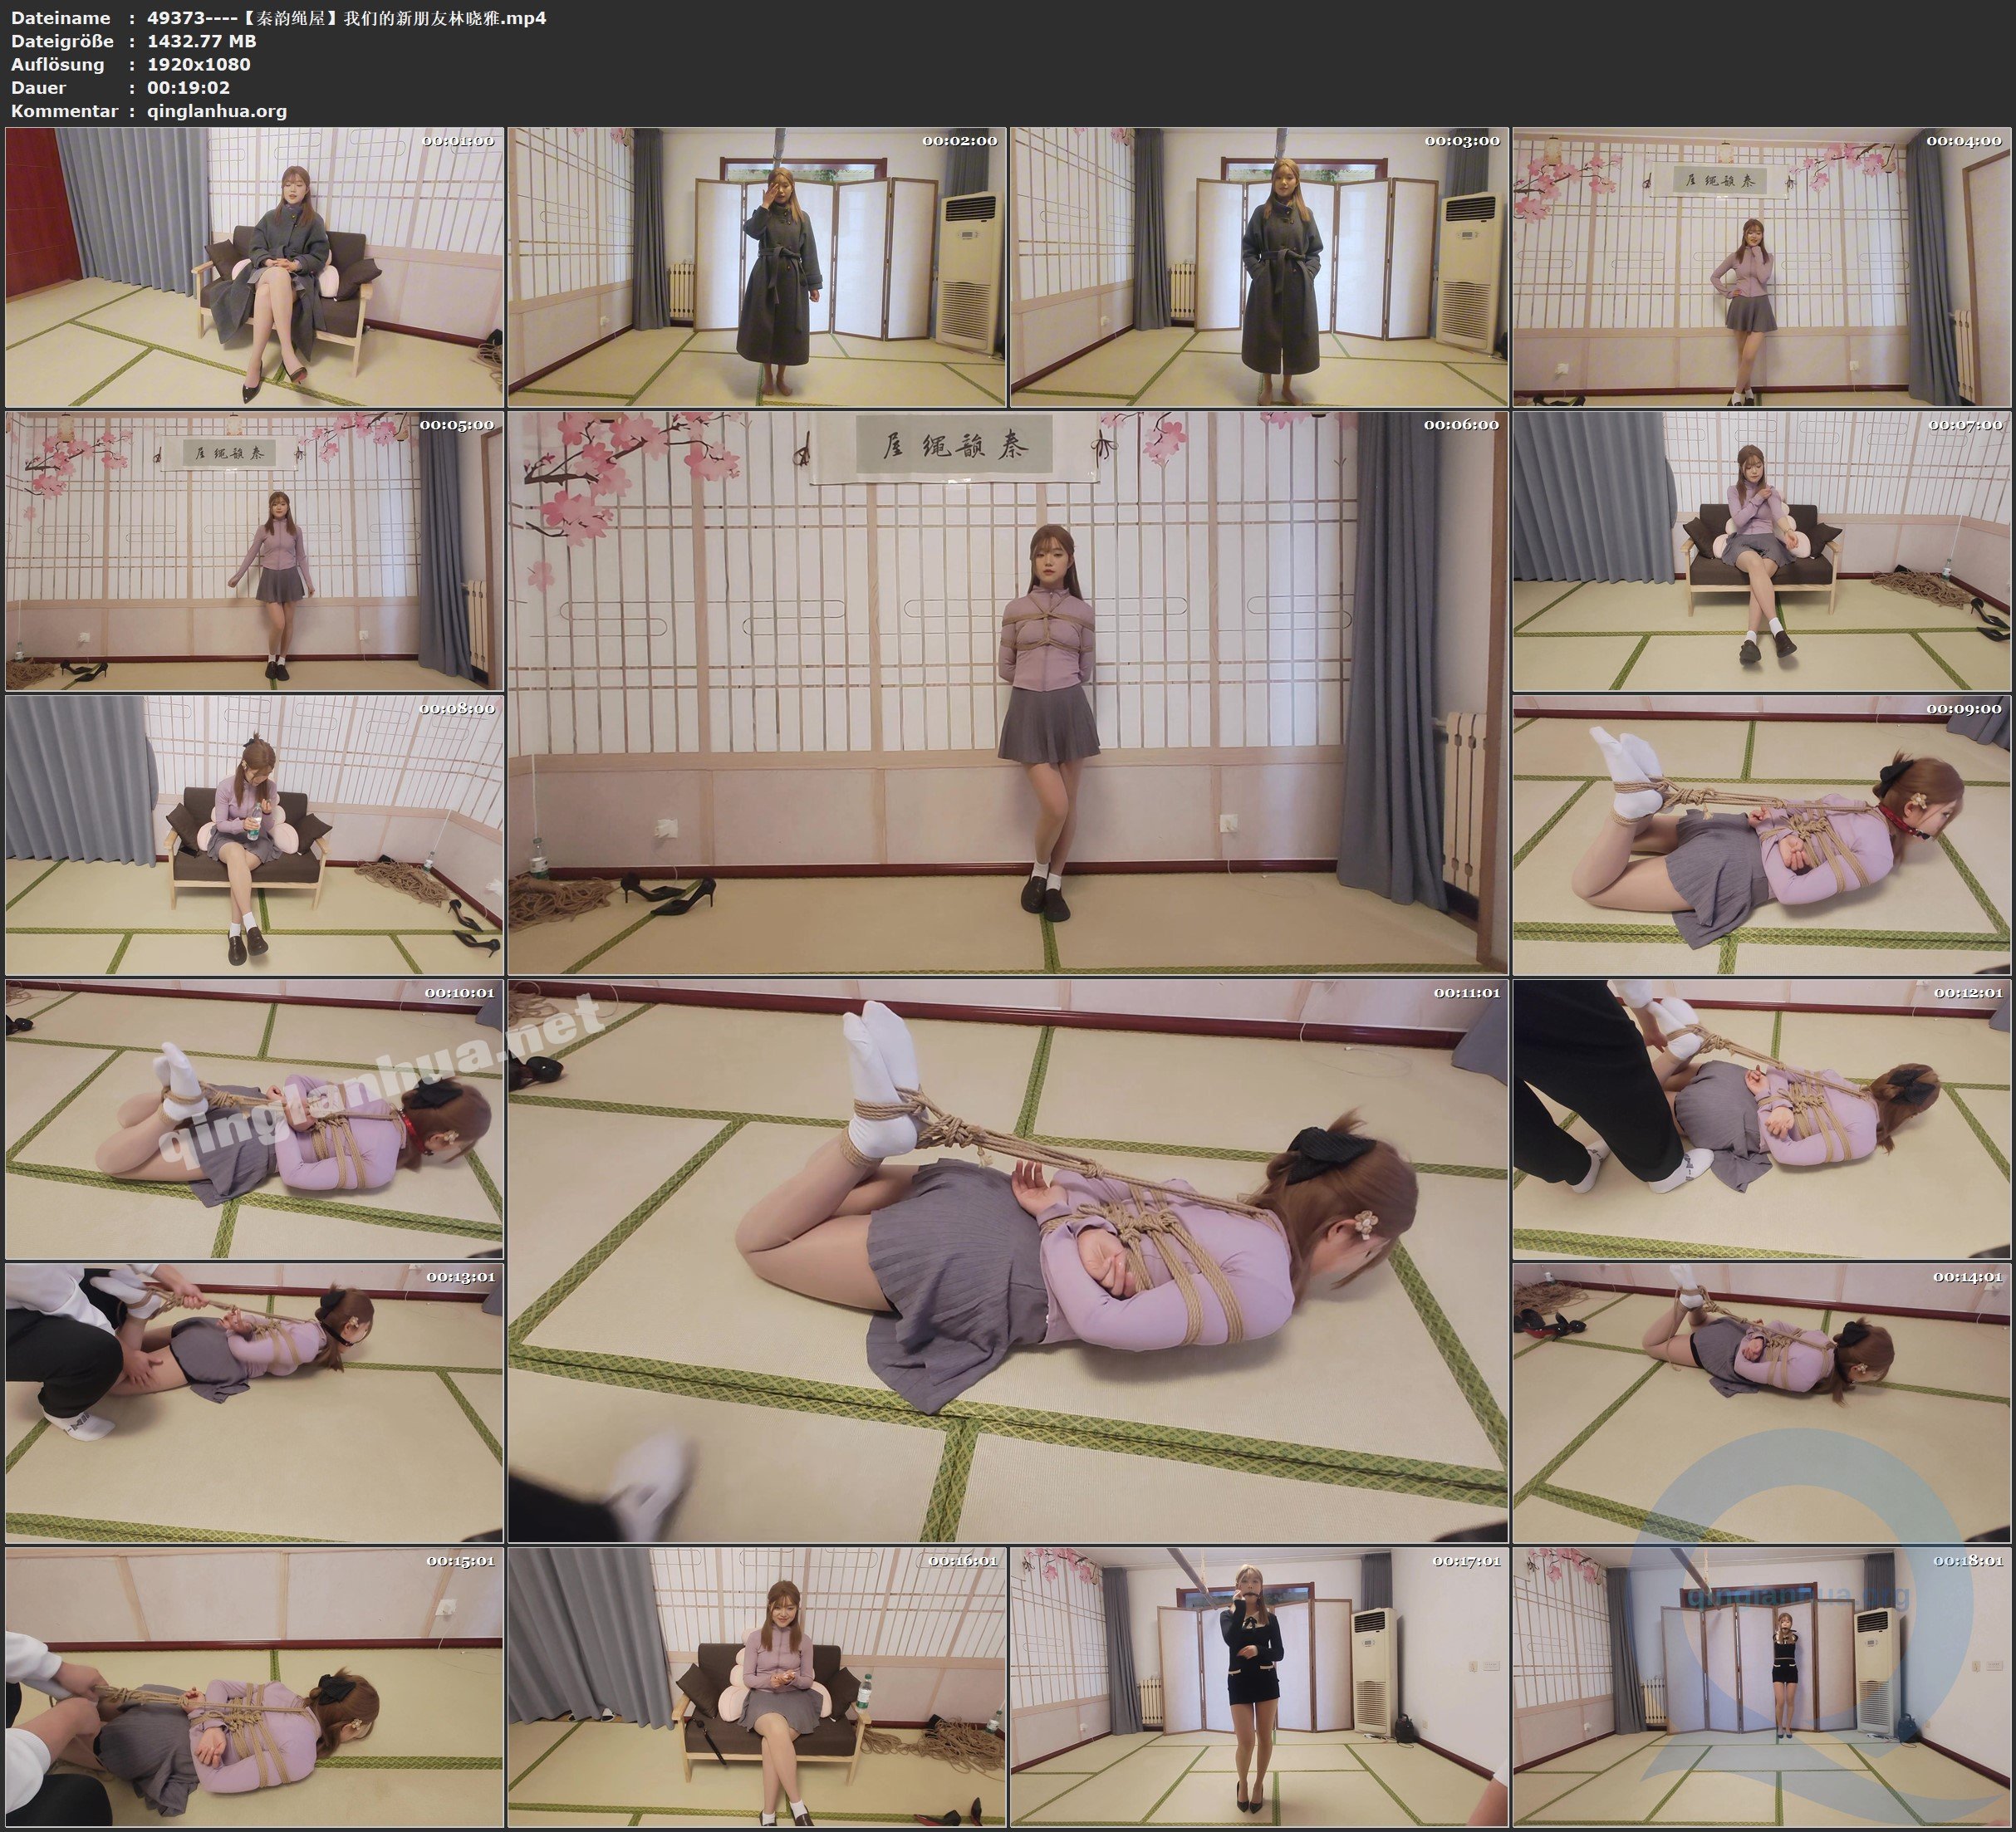Image resolution: width=2016 pixels, height=1832 pixels.
Task: Click the large 00:11:01 frame
Action: point(1007,1260)
